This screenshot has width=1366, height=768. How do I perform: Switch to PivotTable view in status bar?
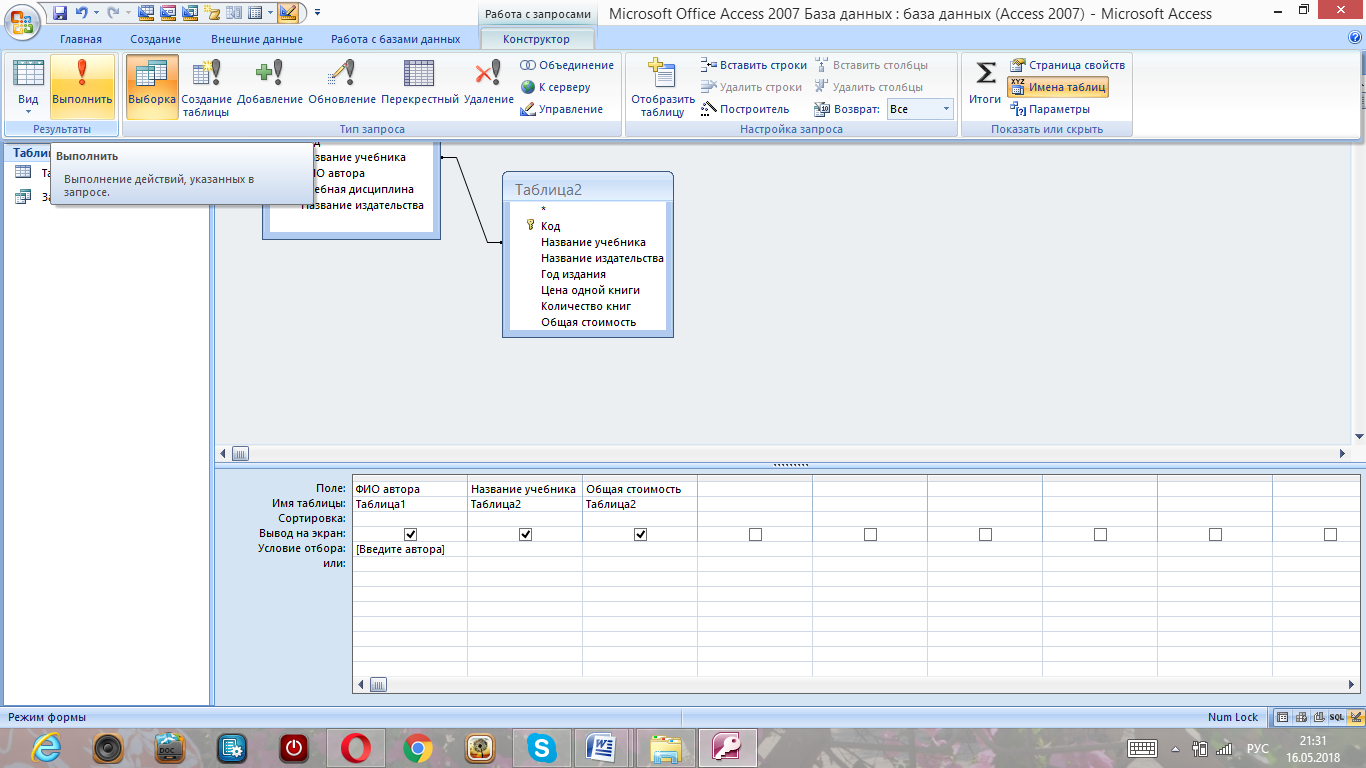click(1301, 717)
